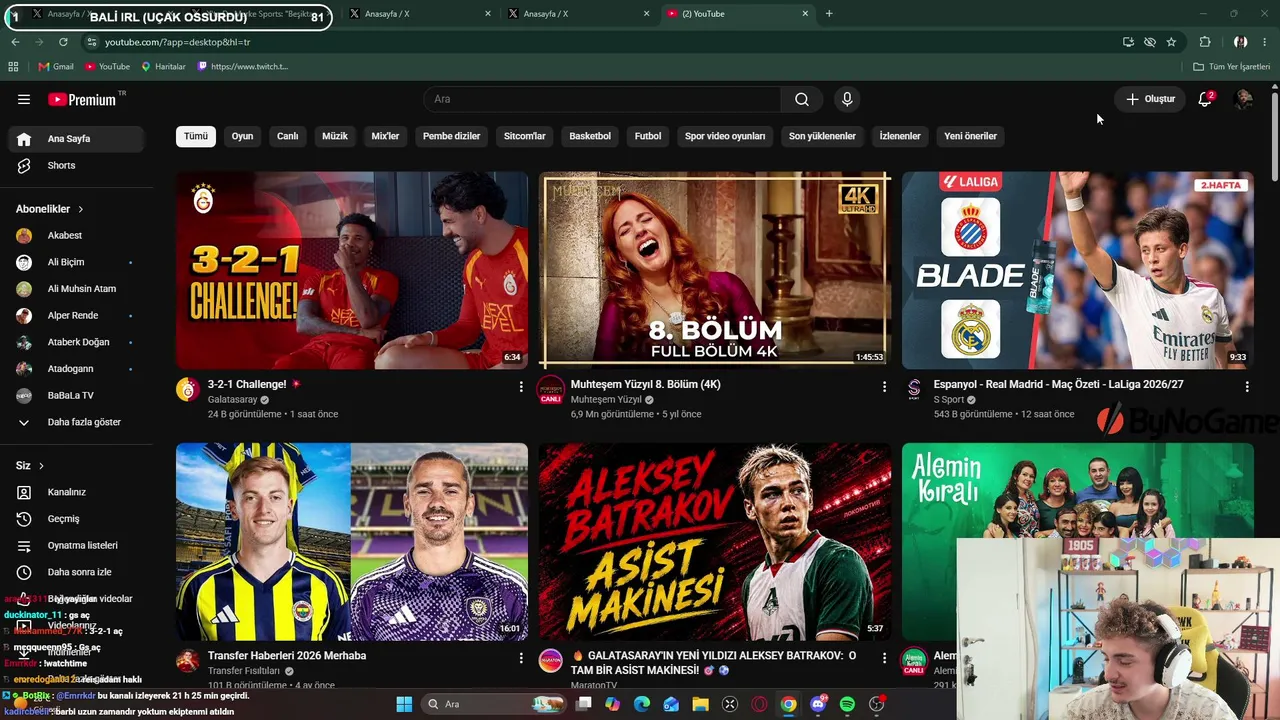The width and height of the screenshot is (1280, 720).
Task: Open Discord from the taskbar
Action: point(818,704)
